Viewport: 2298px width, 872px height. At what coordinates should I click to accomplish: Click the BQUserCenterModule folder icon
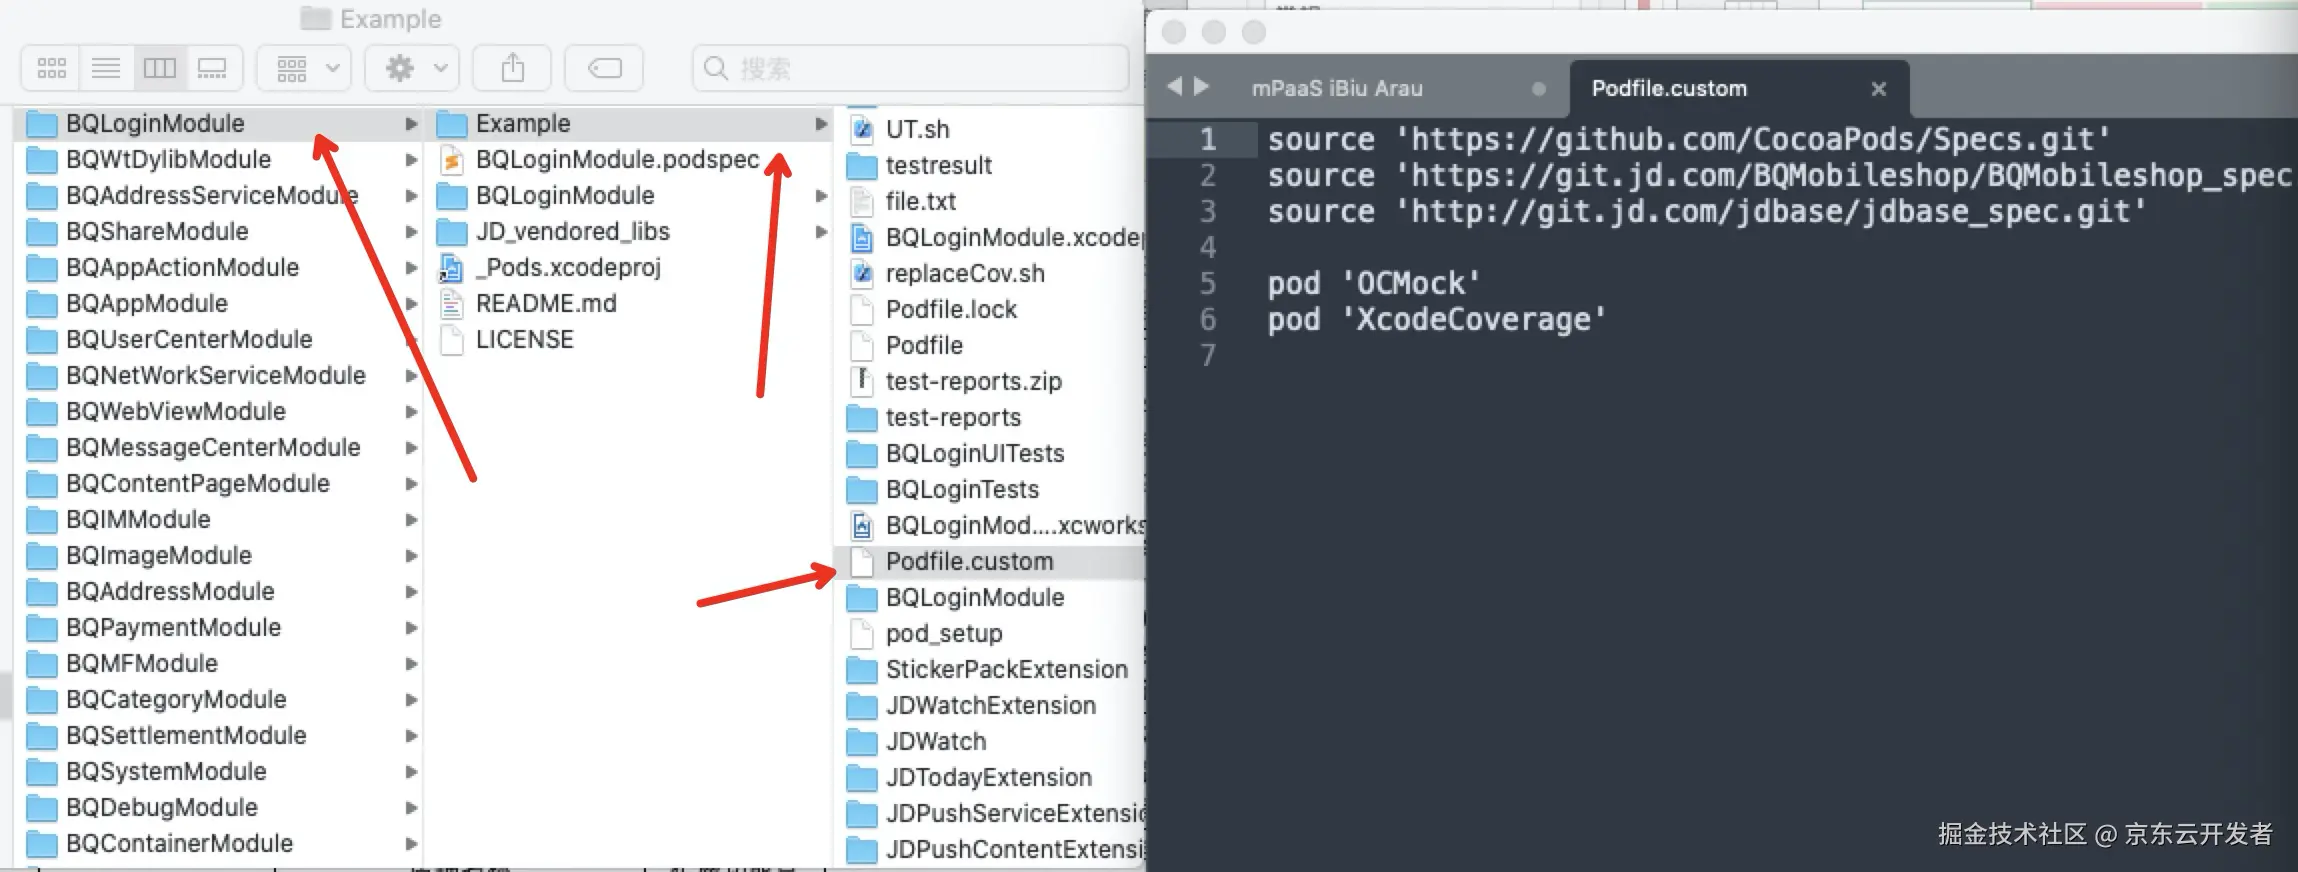[41, 340]
